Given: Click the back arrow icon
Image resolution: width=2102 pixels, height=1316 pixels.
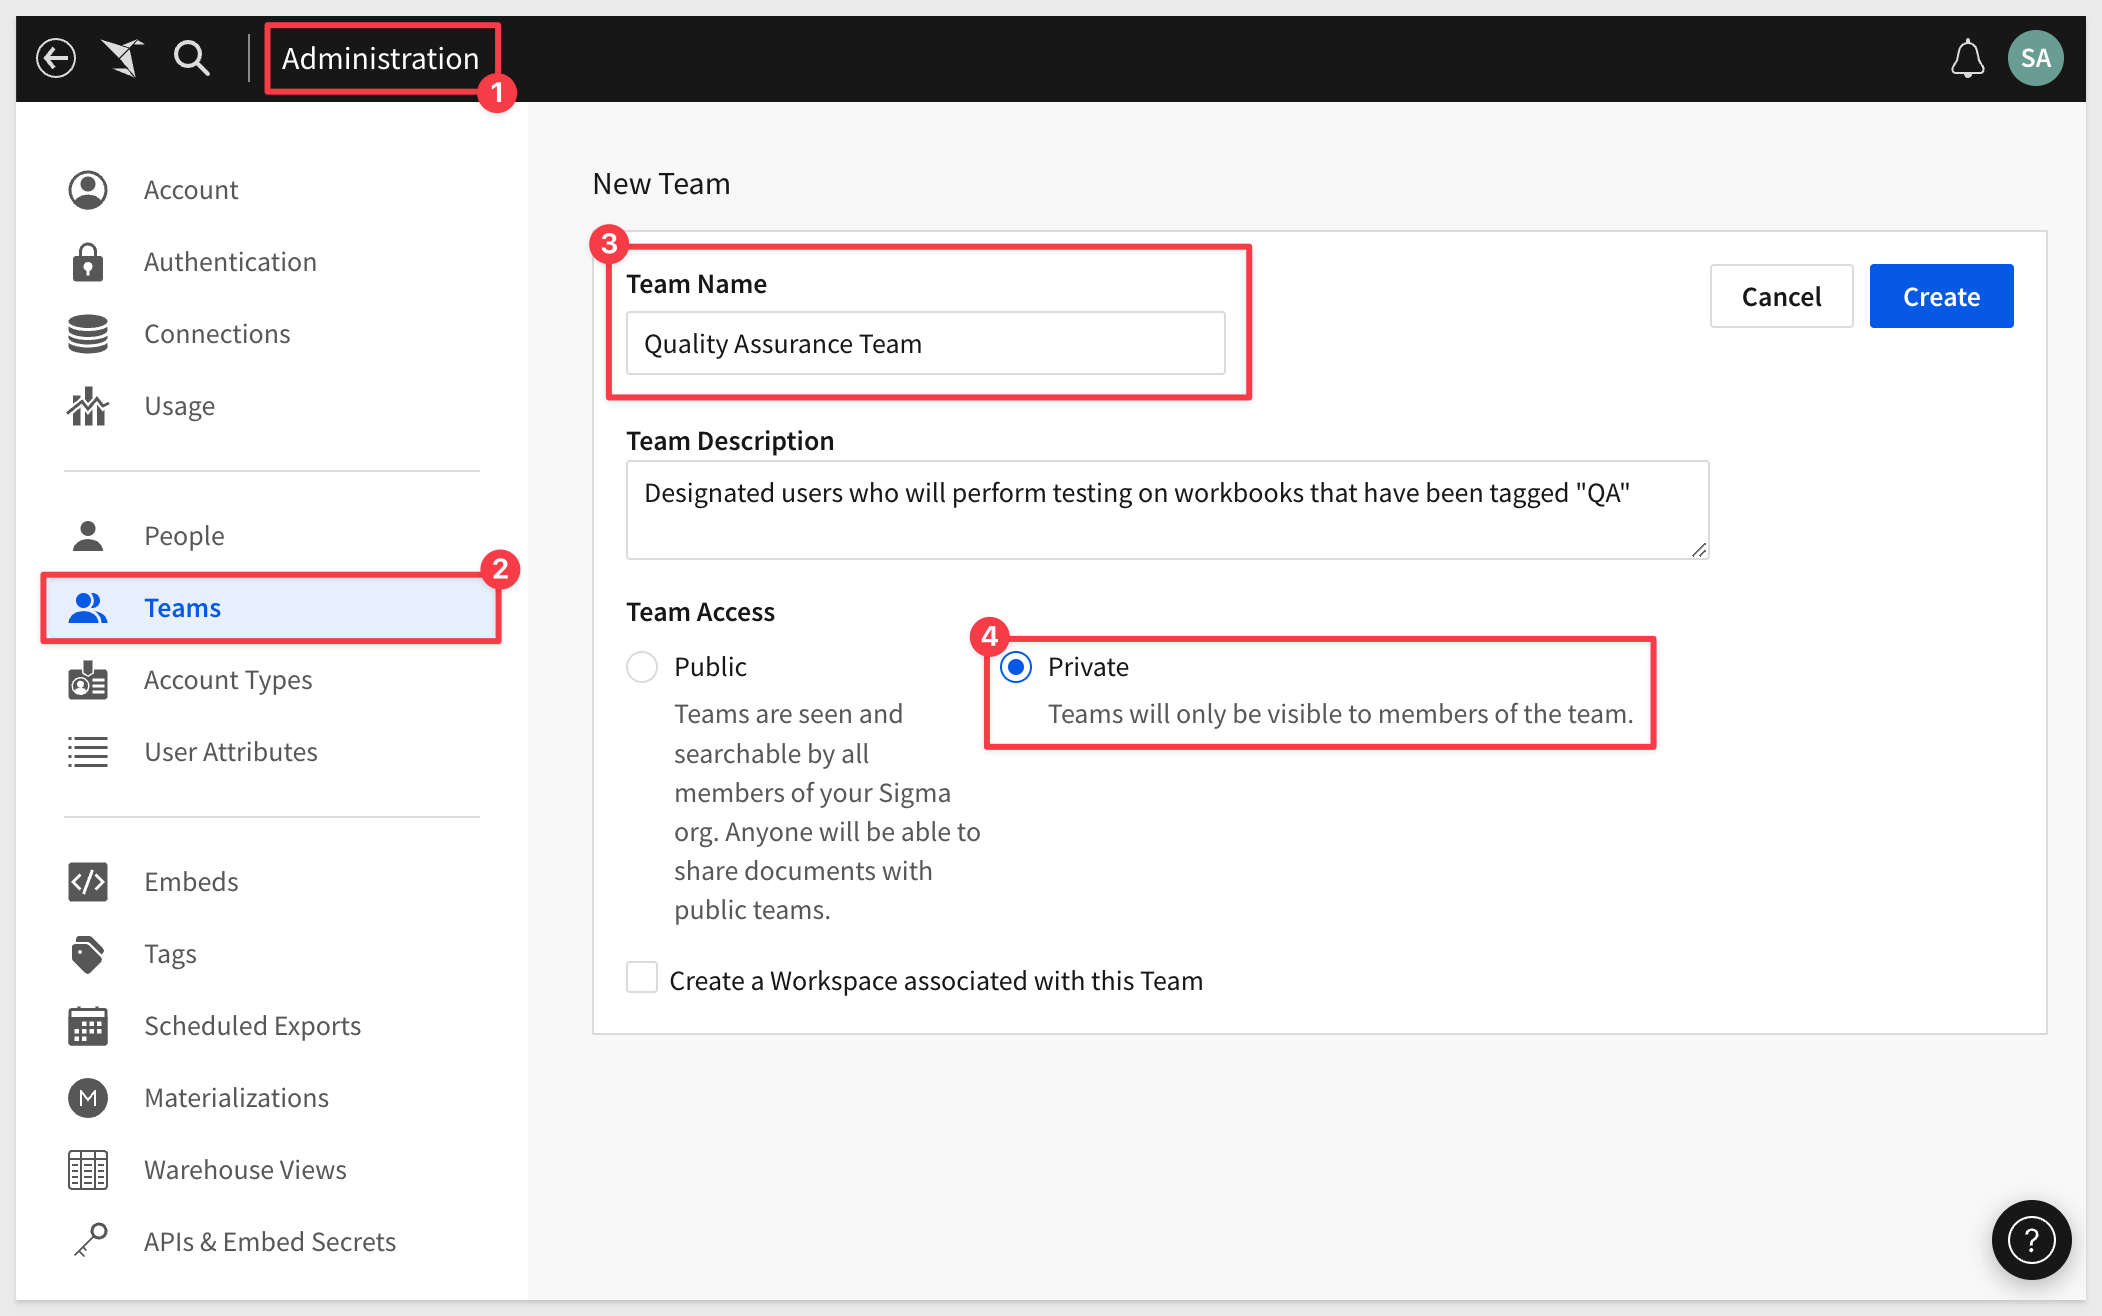Looking at the screenshot, I should point(56,58).
